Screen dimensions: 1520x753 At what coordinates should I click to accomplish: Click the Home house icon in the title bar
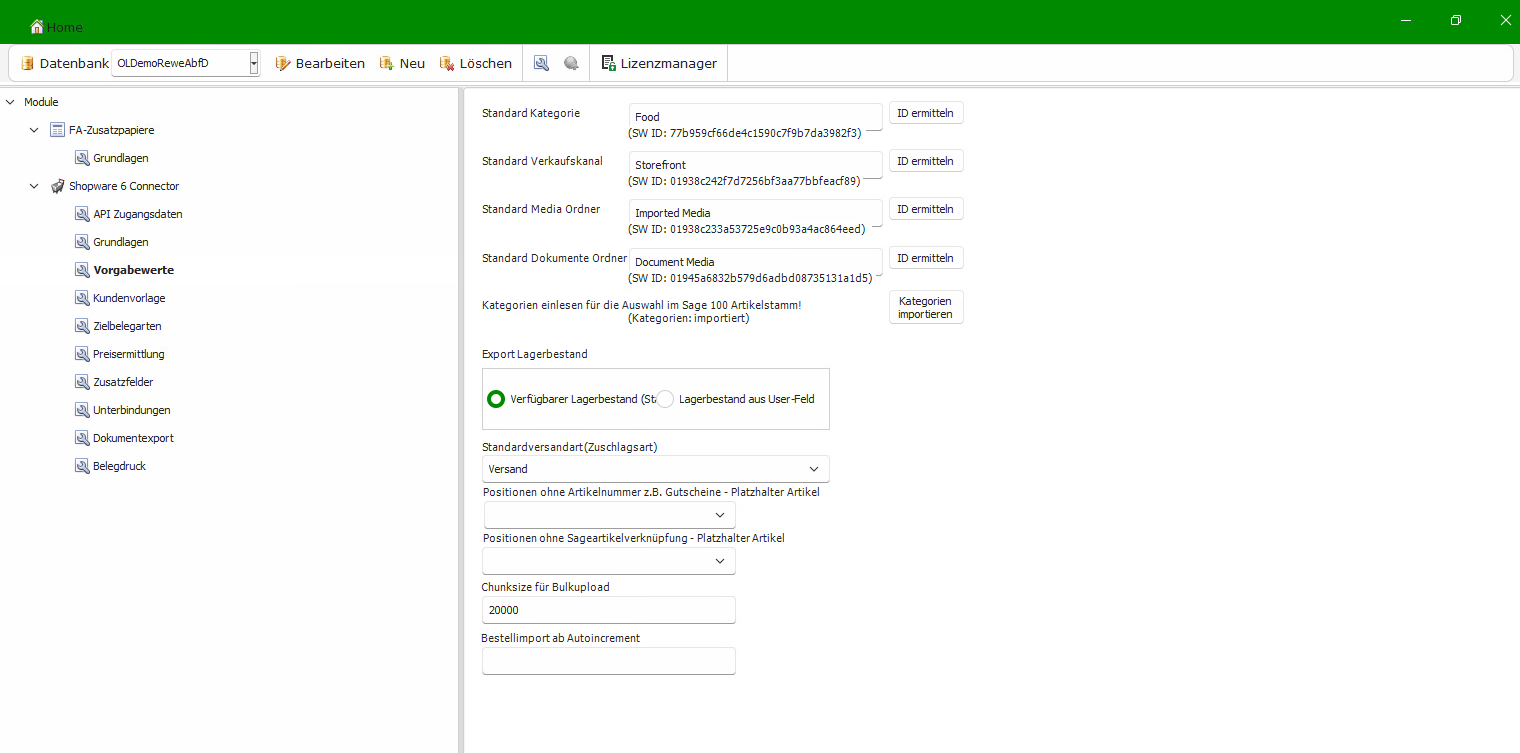[x=37, y=27]
